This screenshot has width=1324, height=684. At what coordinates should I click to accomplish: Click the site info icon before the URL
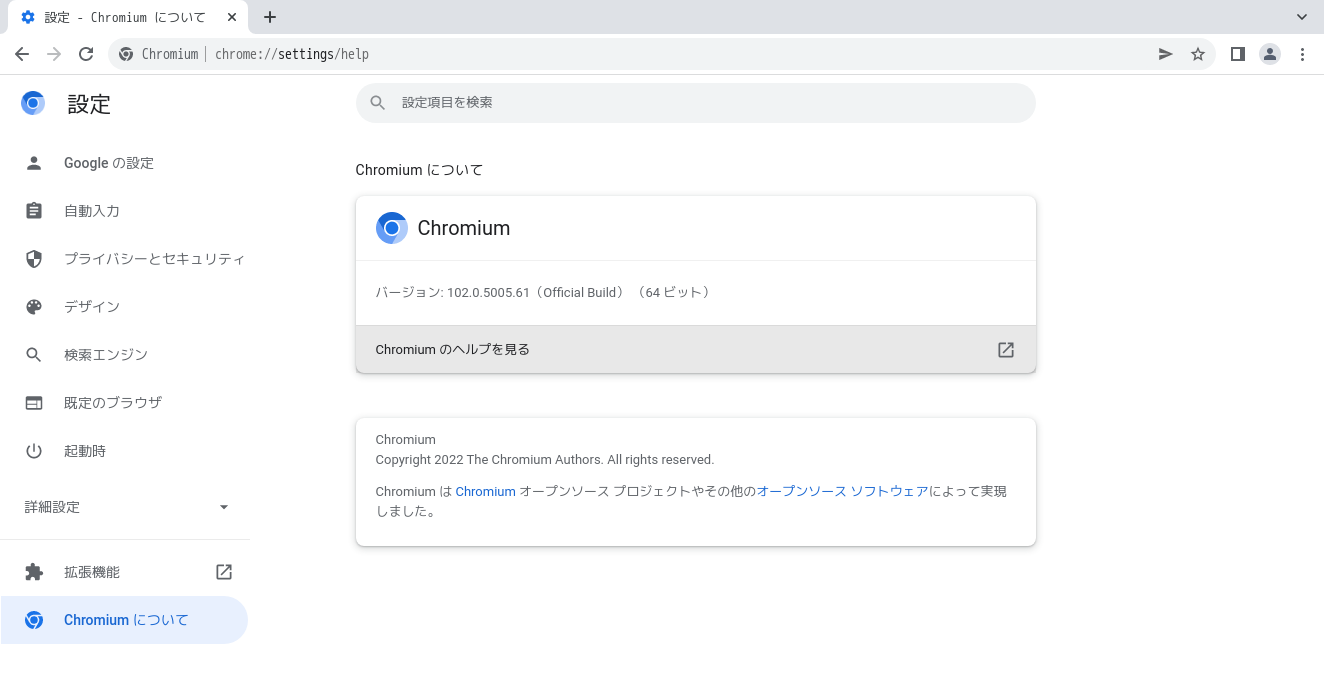point(126,54)
